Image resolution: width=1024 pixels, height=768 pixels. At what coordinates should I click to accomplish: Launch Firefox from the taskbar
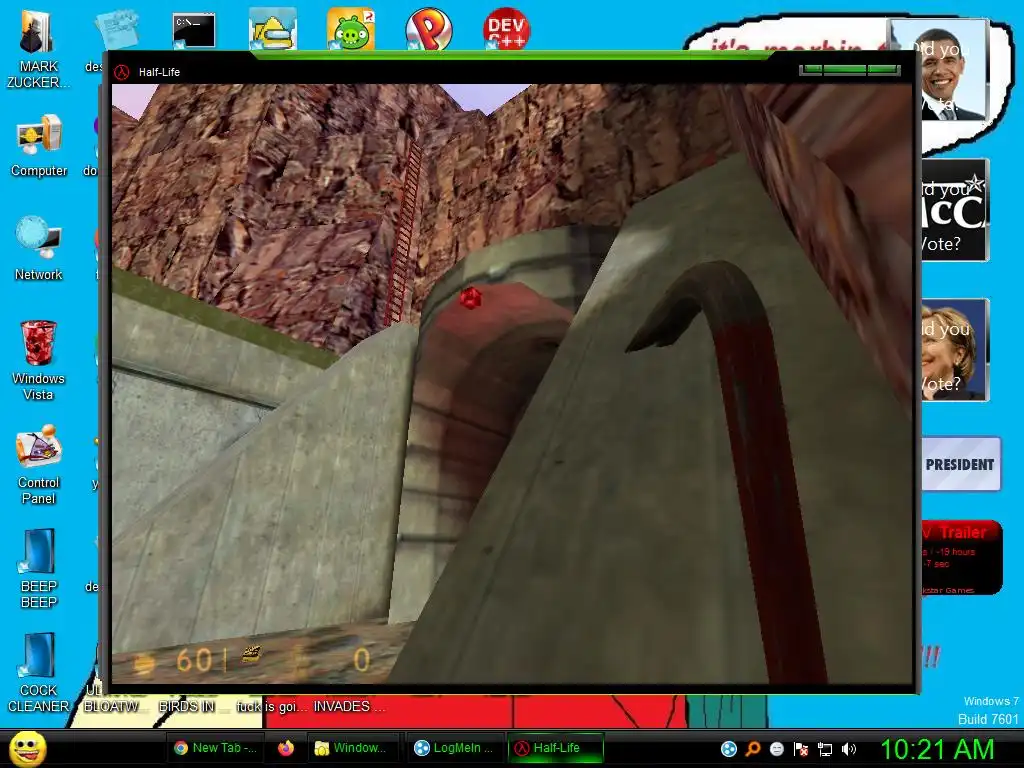click(286, 748)
